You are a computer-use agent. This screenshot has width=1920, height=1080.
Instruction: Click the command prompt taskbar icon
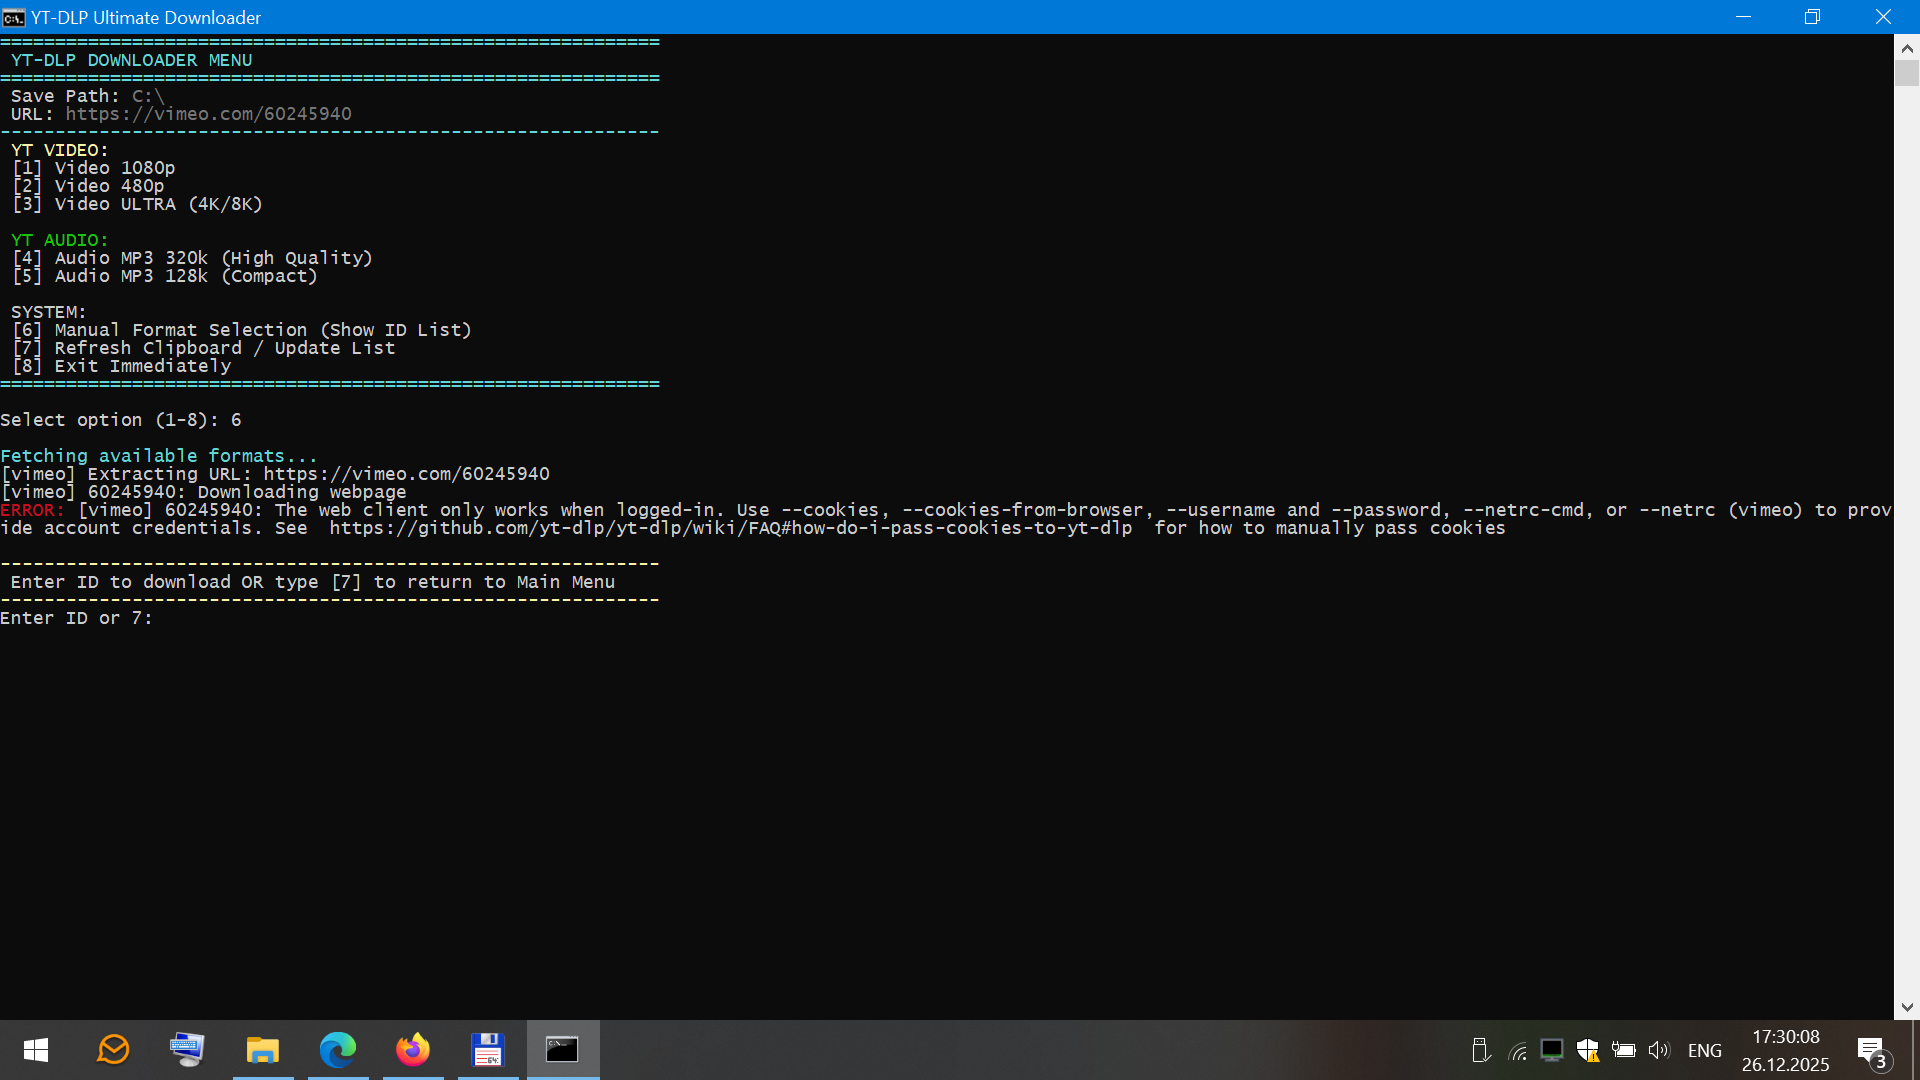(x=562, y=1050)
